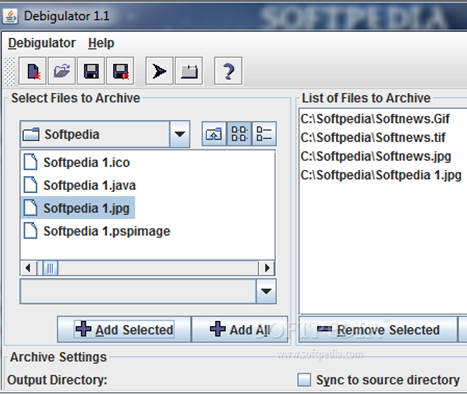The image size is (467, 394).
Task: Select C:\Softpedia\Softnews.tif in archive list
Action: tap(373, 137)
